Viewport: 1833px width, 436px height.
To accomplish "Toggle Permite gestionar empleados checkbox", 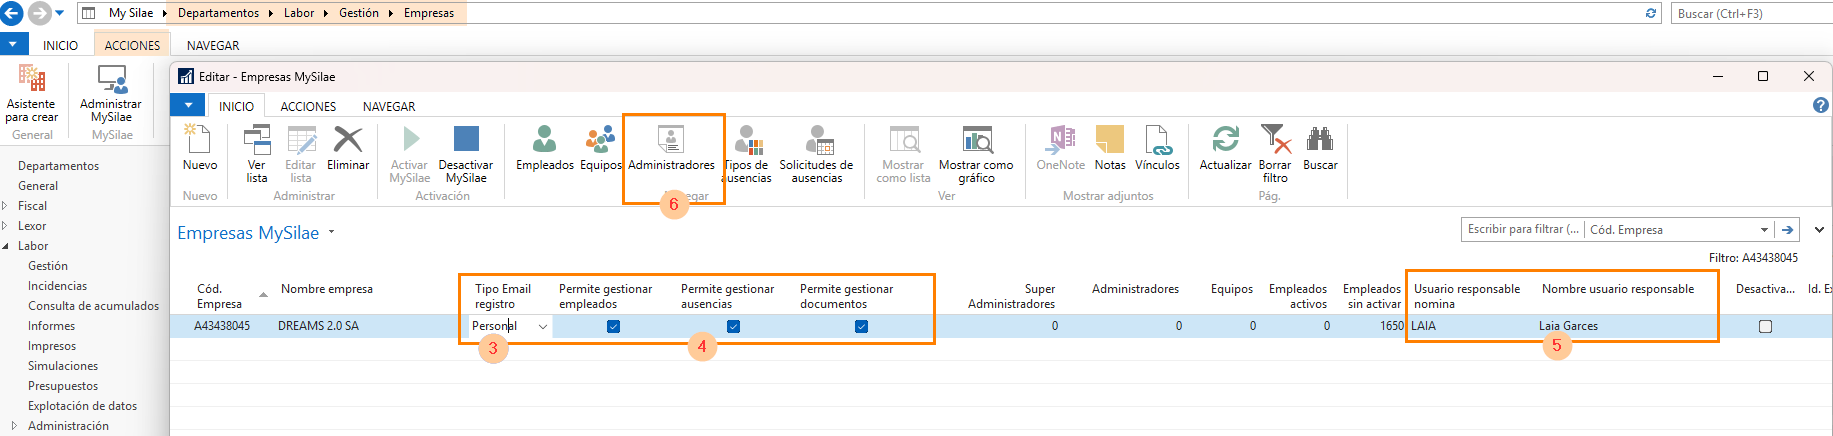I will tap(613, 326).
